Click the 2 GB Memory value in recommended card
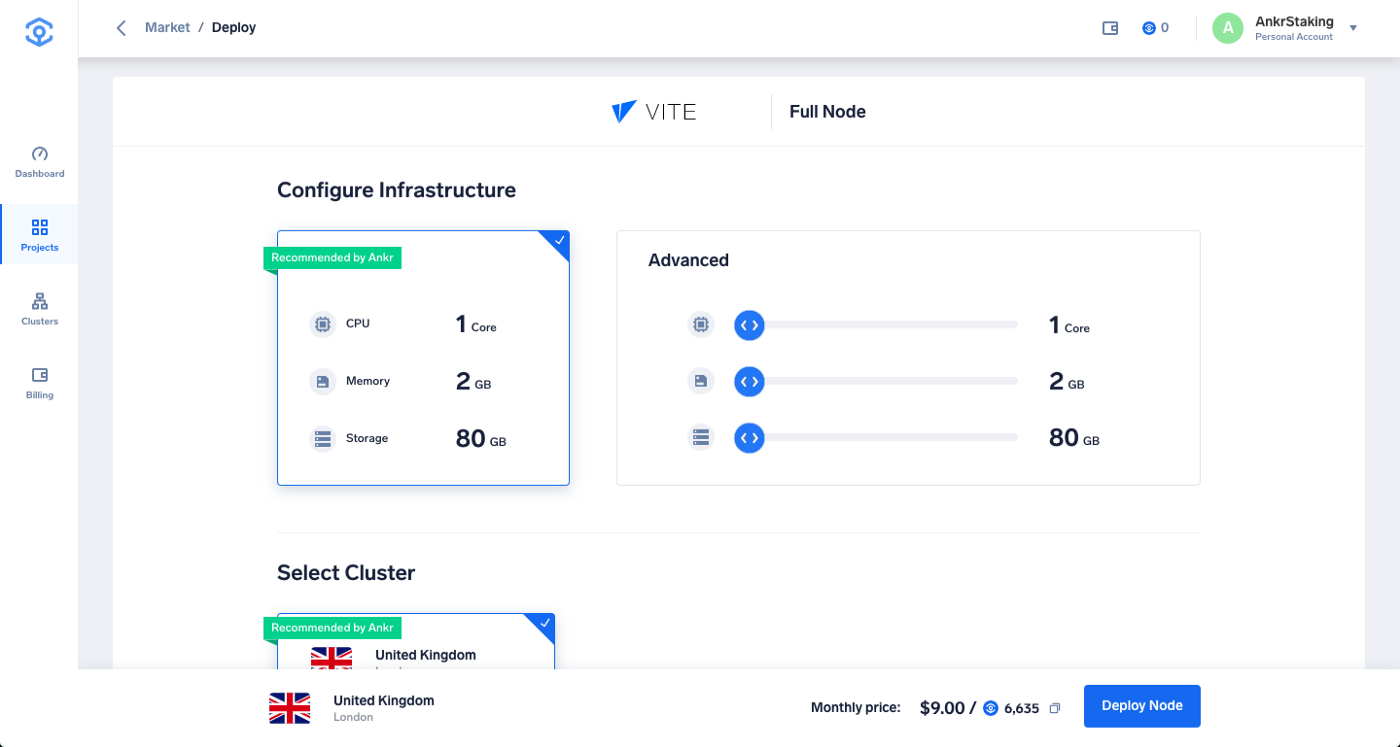Image resolution: width=1400 pixels, height=747 pixels. click(x=473, y=381)
